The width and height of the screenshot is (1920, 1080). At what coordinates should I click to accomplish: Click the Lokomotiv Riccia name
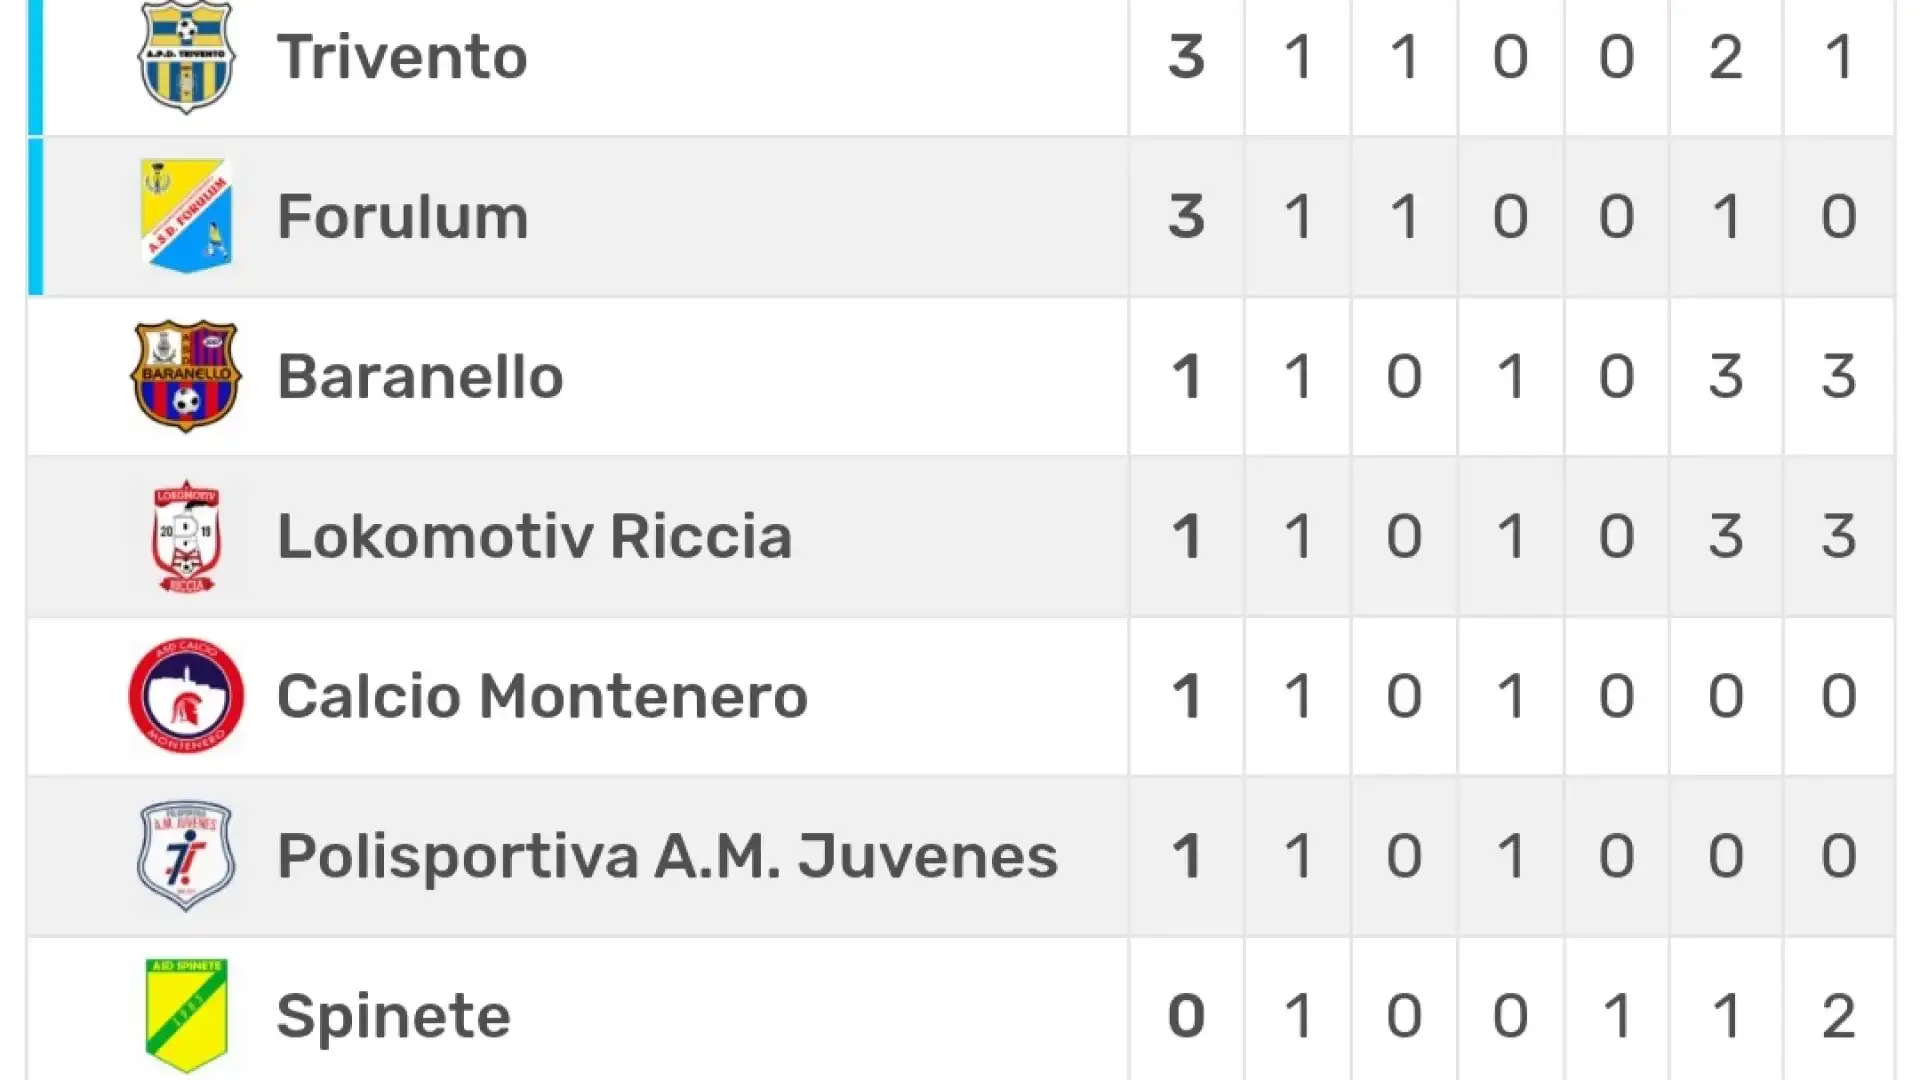(x=535, y=536)
